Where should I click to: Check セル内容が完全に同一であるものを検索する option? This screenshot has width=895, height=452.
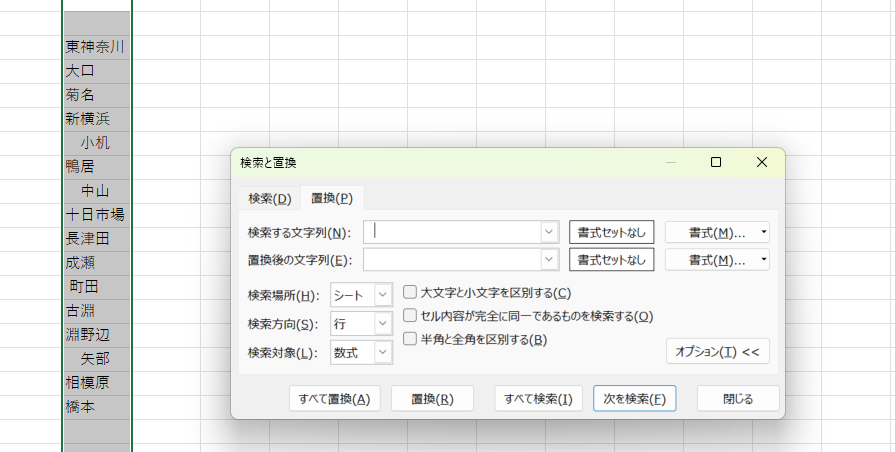pyautogui.click(x=410, y=316)
